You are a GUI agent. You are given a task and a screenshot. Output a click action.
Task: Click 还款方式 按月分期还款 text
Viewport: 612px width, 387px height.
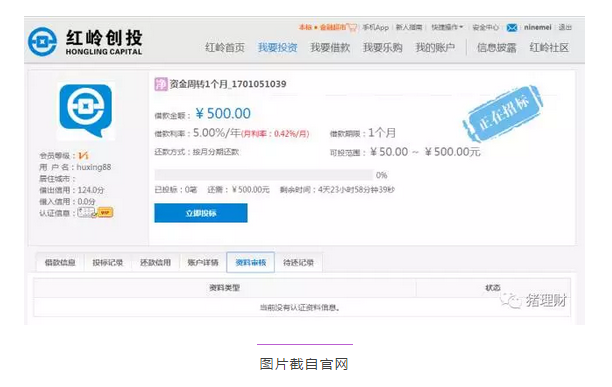196,152
